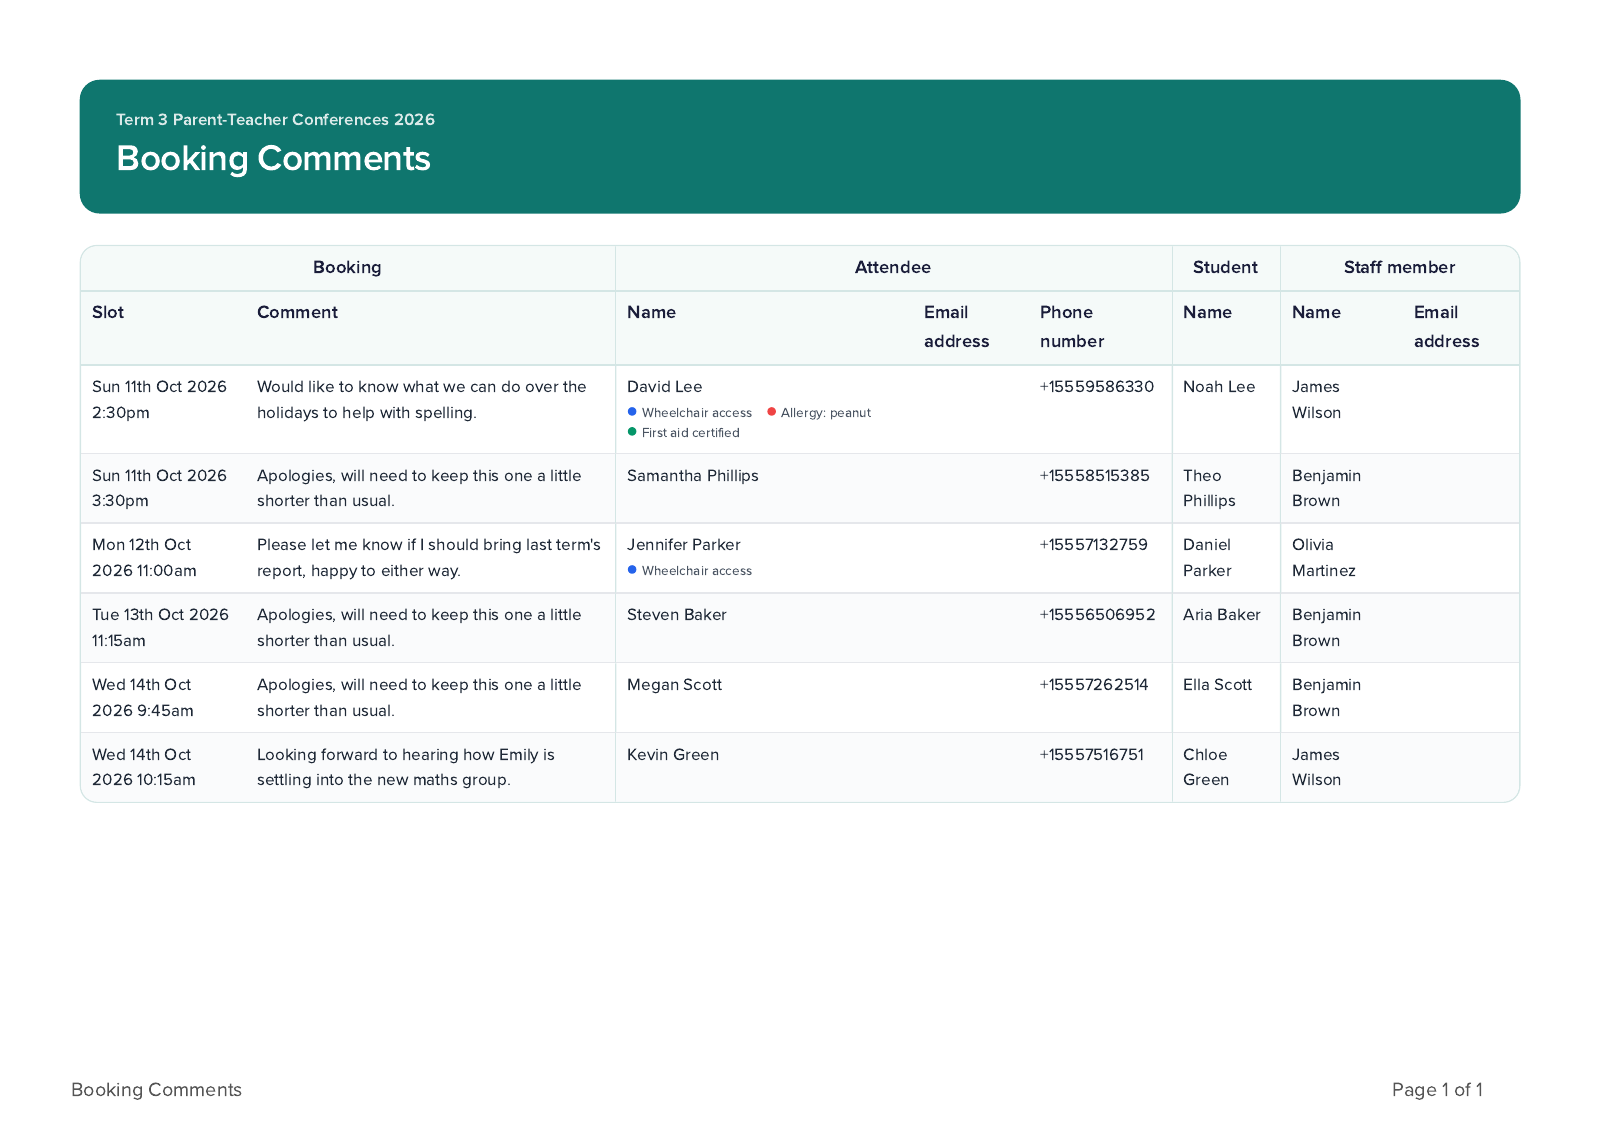Select the Sun 11th Oct 2026 2:30pm slot
Image resolution: width=1600 pixels, height=1132 pixels.
[159, 399]
